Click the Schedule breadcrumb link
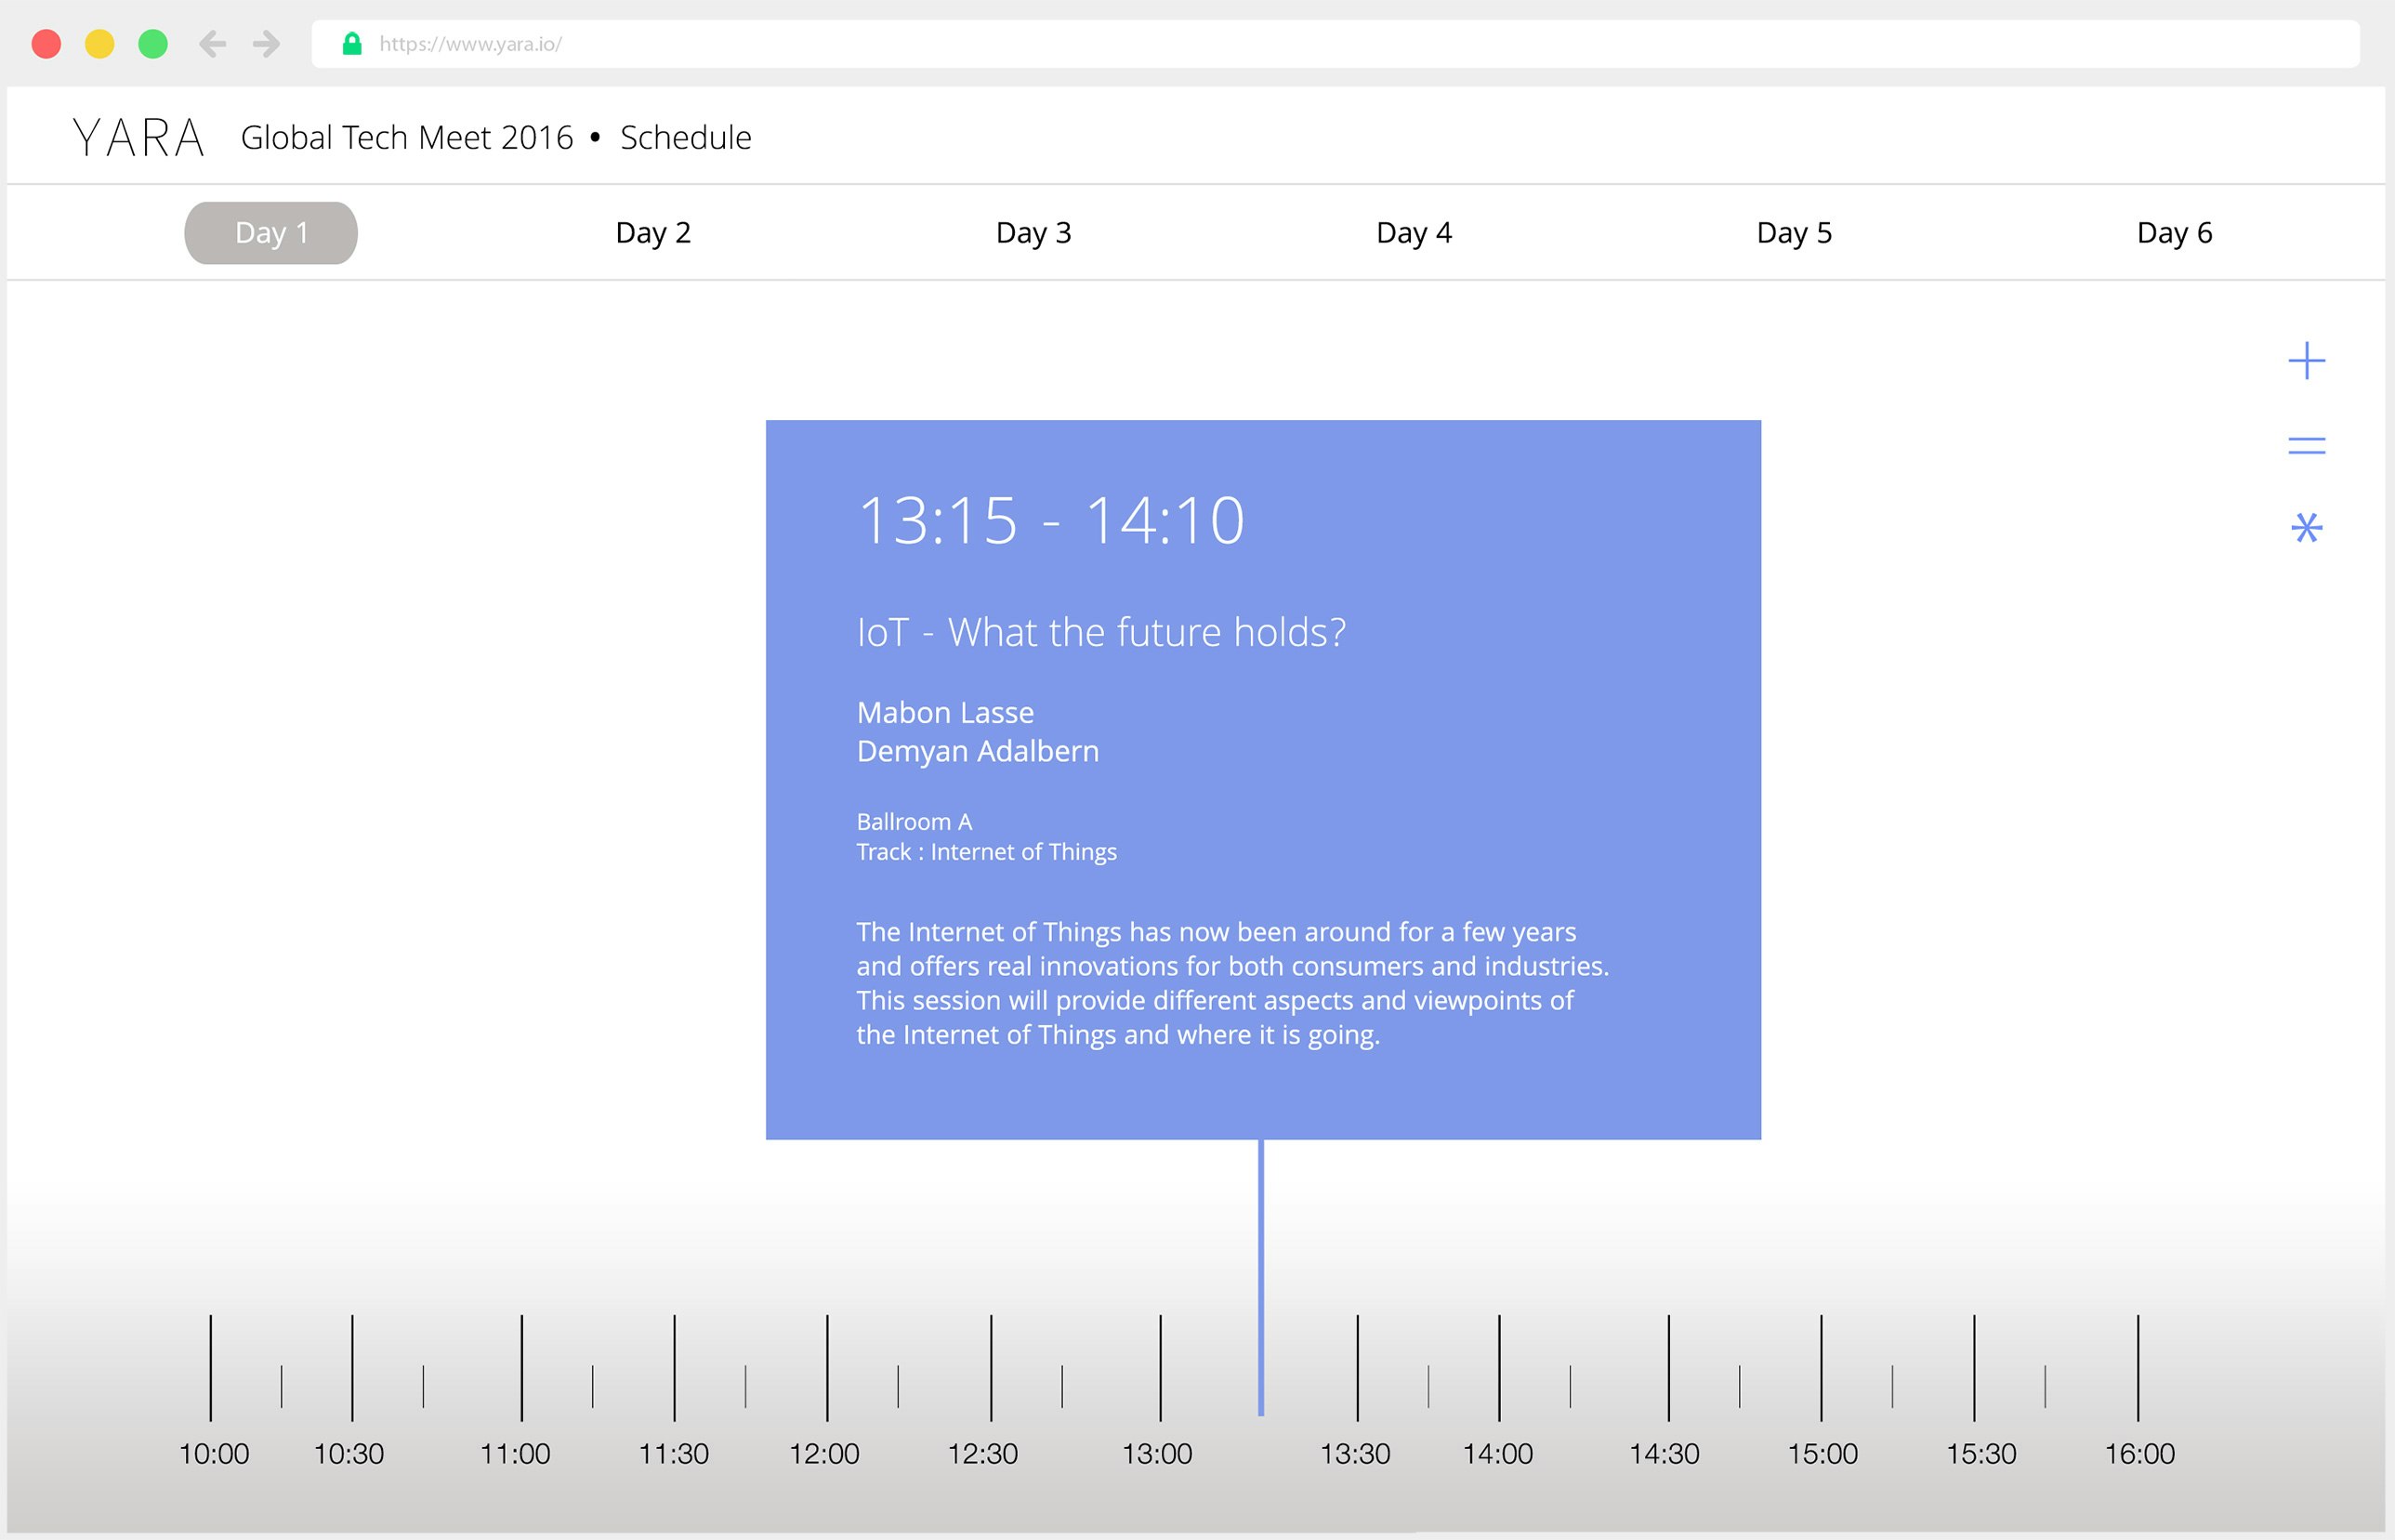Viewport: 2395px width, 1540px height. 685,138
